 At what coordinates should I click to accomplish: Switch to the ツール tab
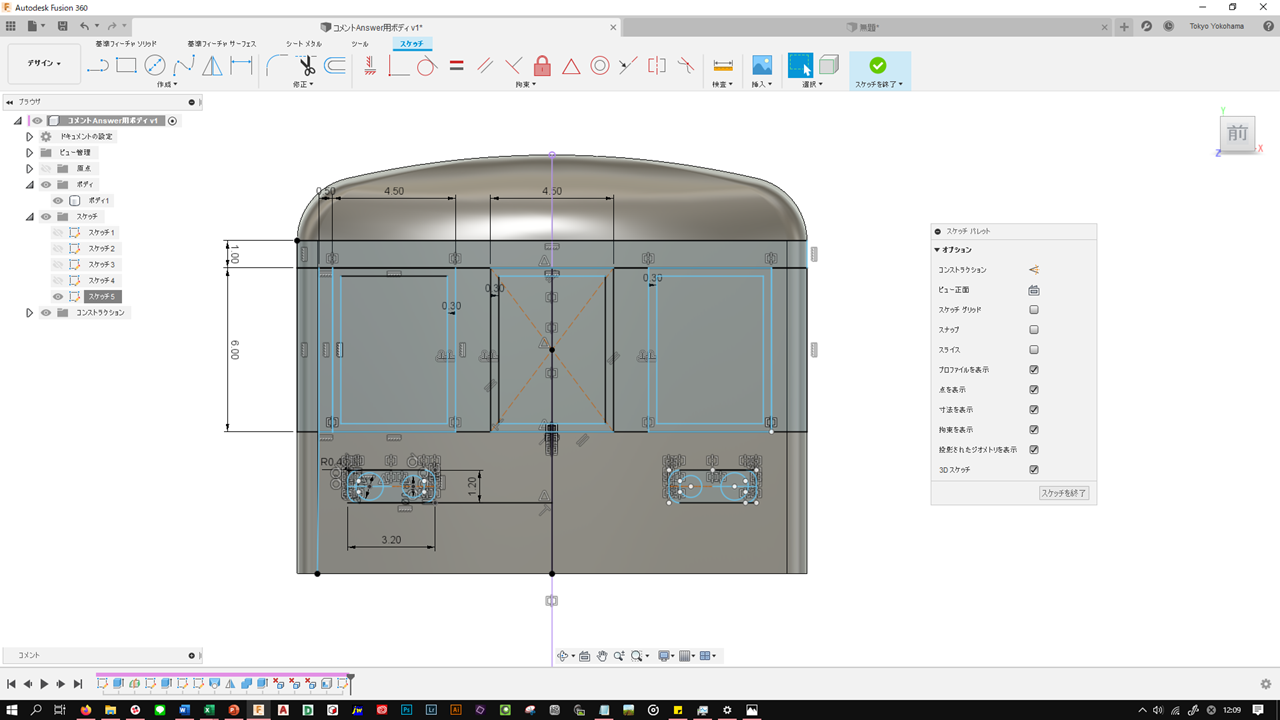point(360,44)
